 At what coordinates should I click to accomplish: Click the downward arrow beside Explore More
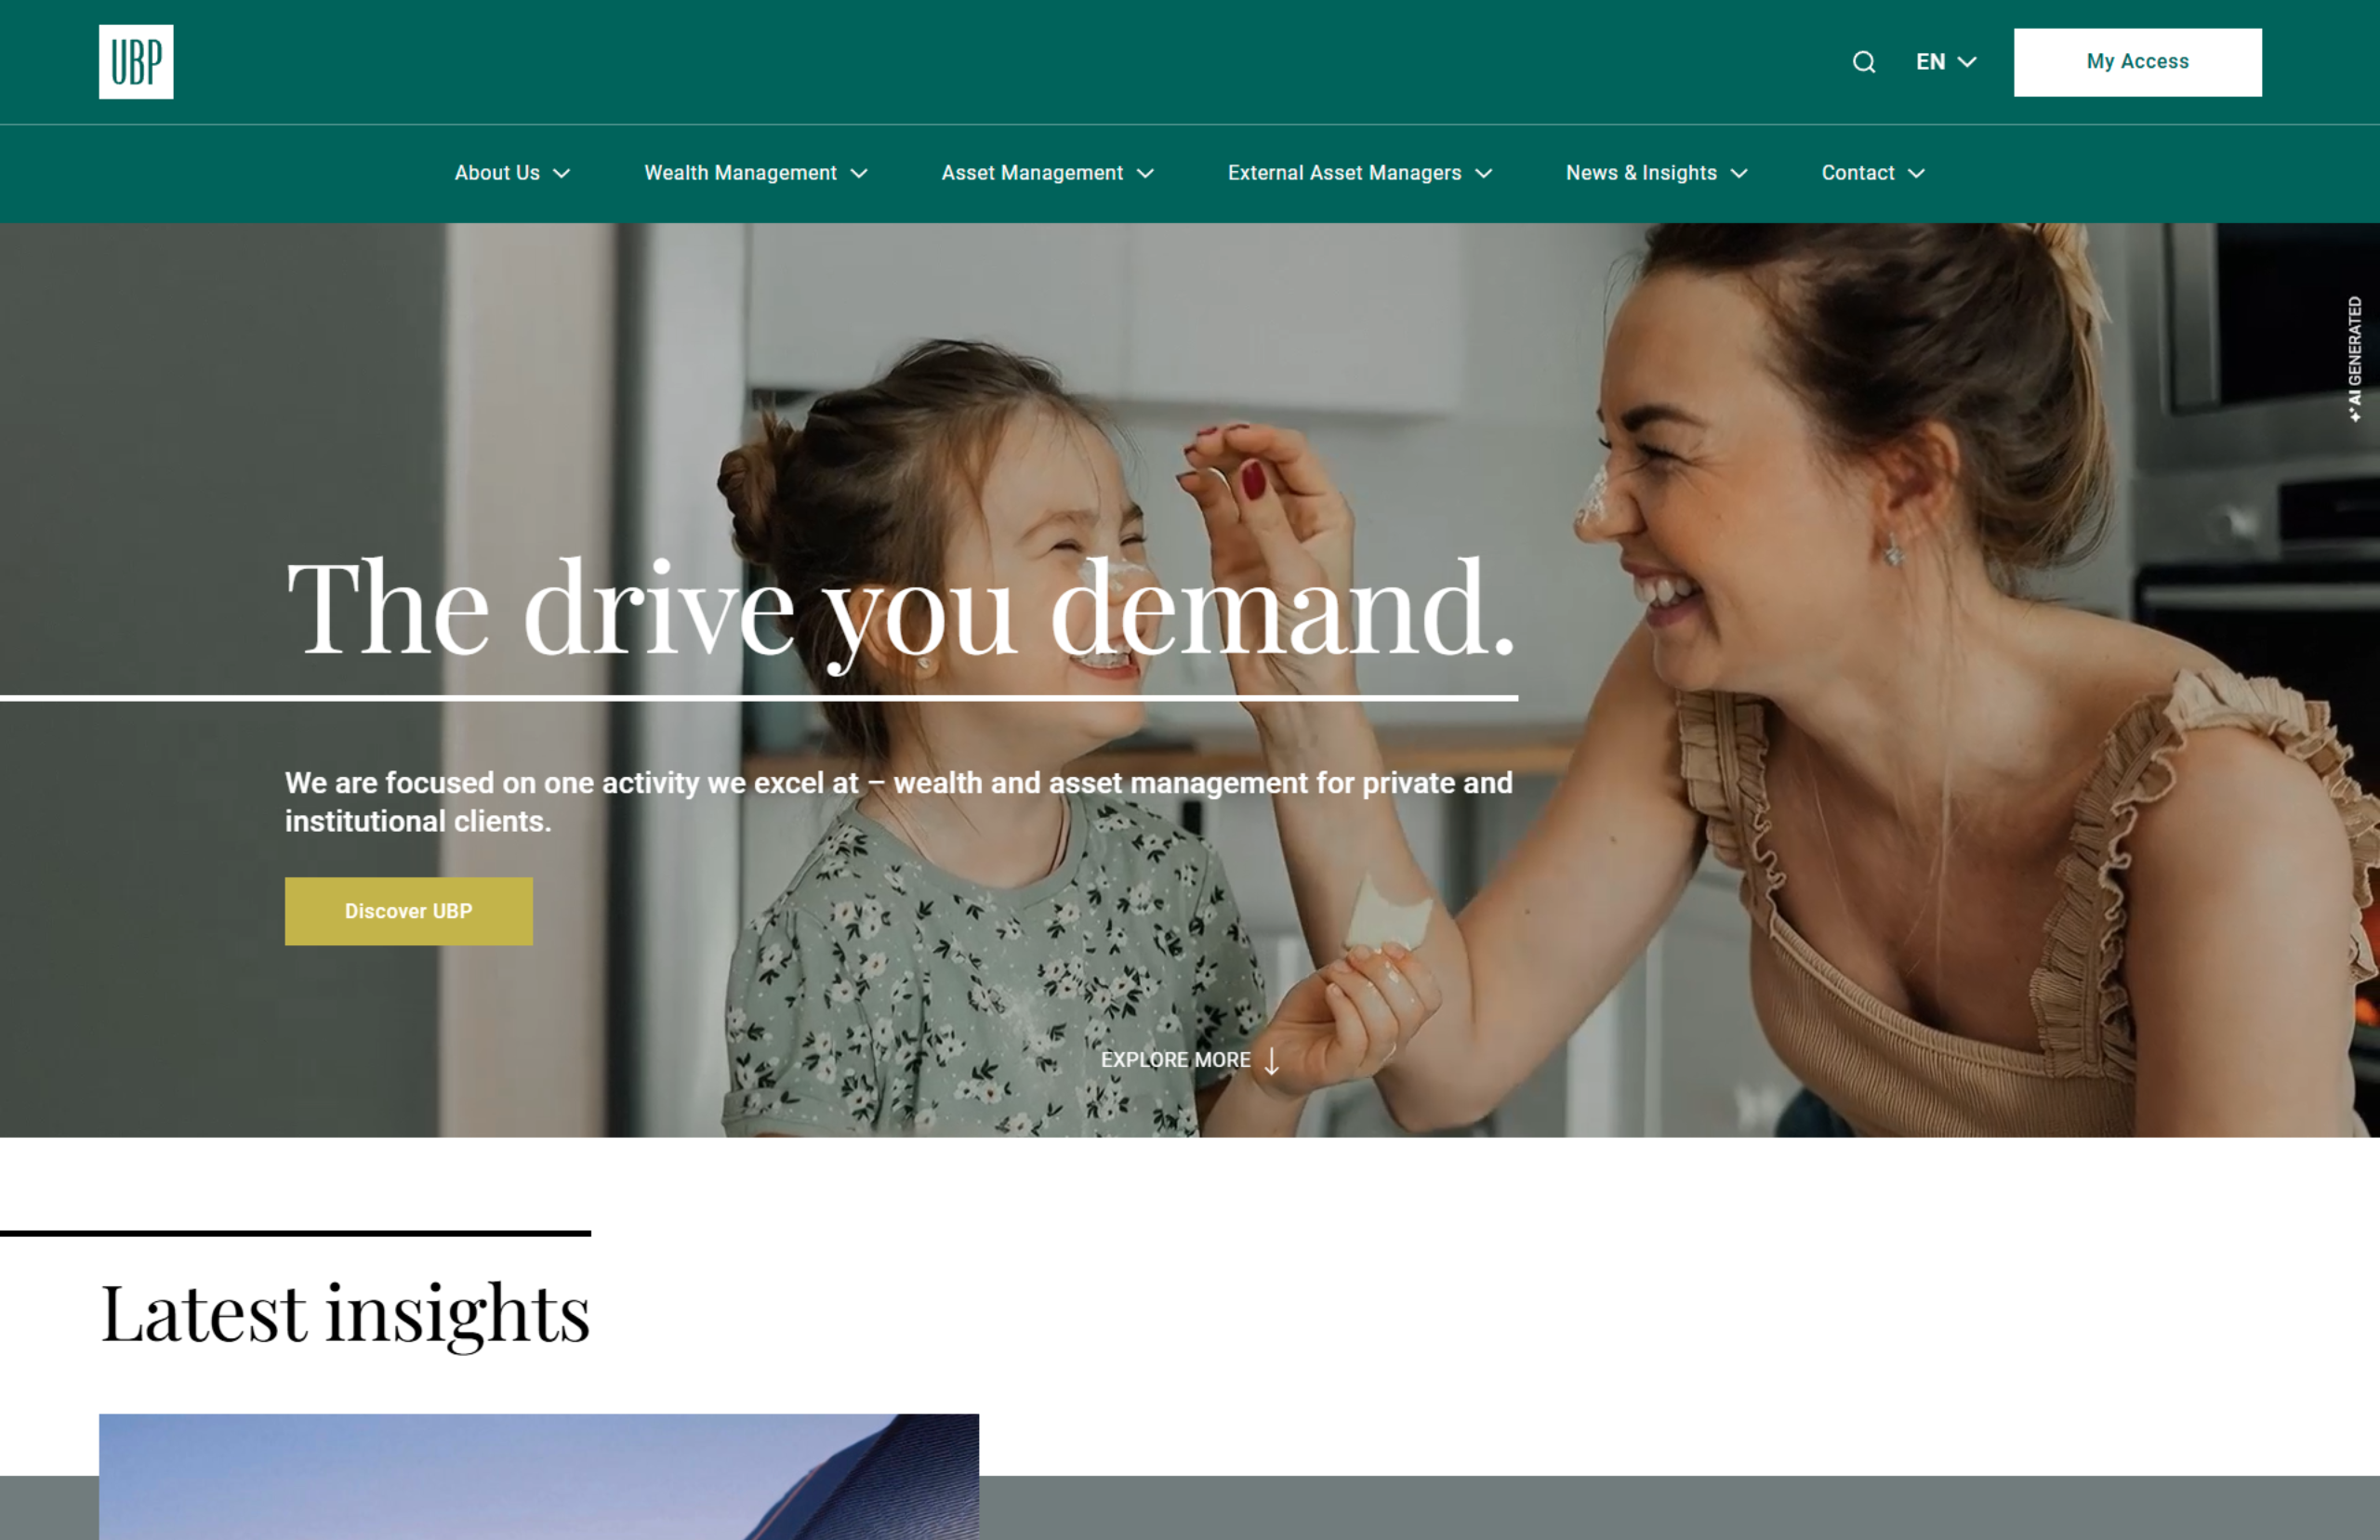(1271, 1061)
